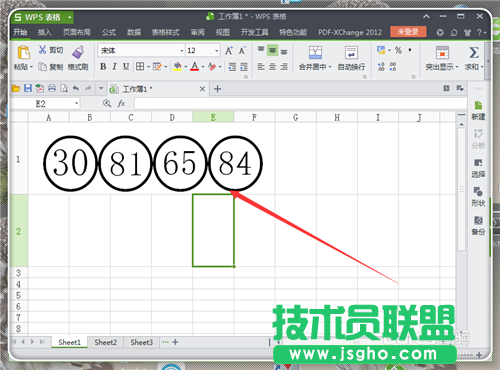This screenshot has height=370, width=500.
Task: Decrease font size with smaller A
Action: point(242,50)
